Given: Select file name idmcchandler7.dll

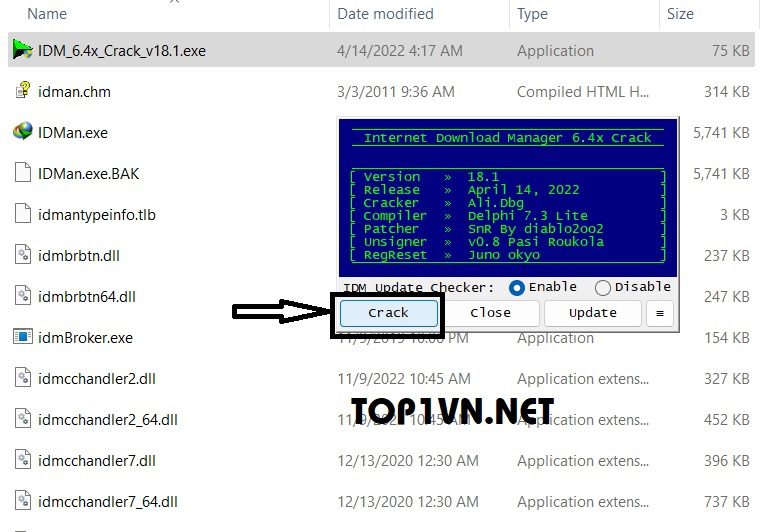Looking at the screenshot, I should [96, 461].
